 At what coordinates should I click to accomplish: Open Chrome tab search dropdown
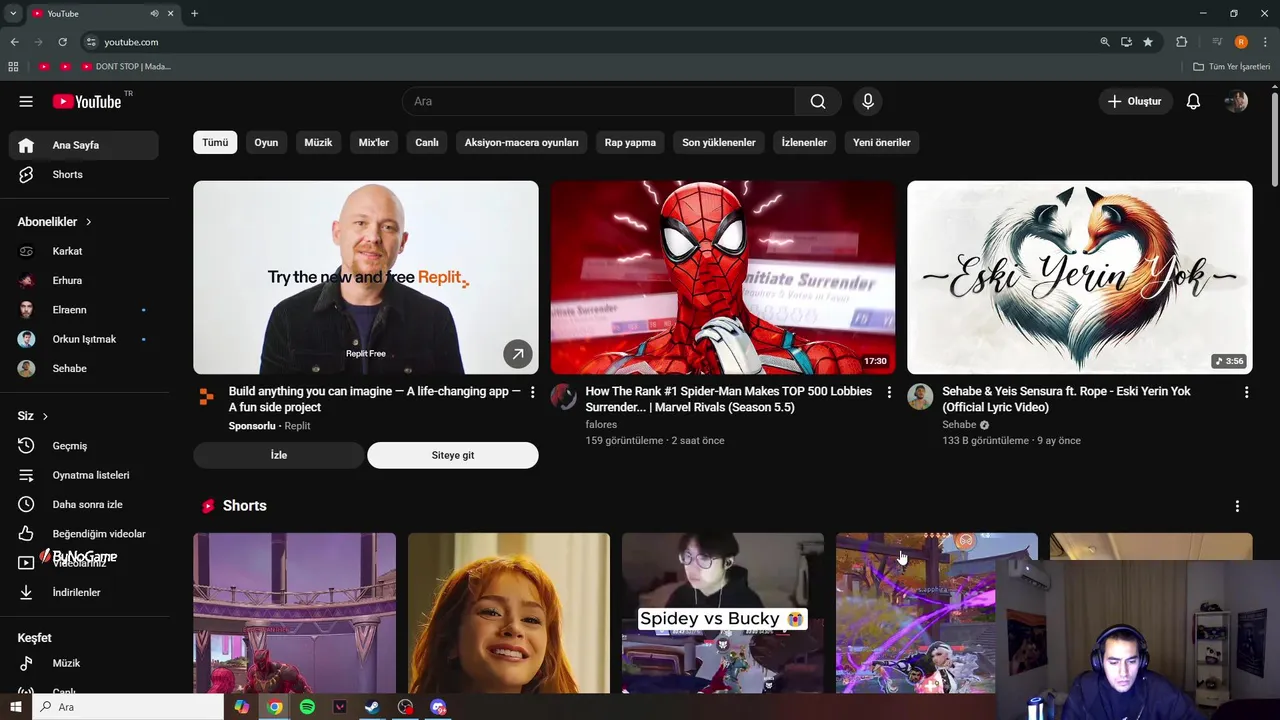click(x=13, y=13)
